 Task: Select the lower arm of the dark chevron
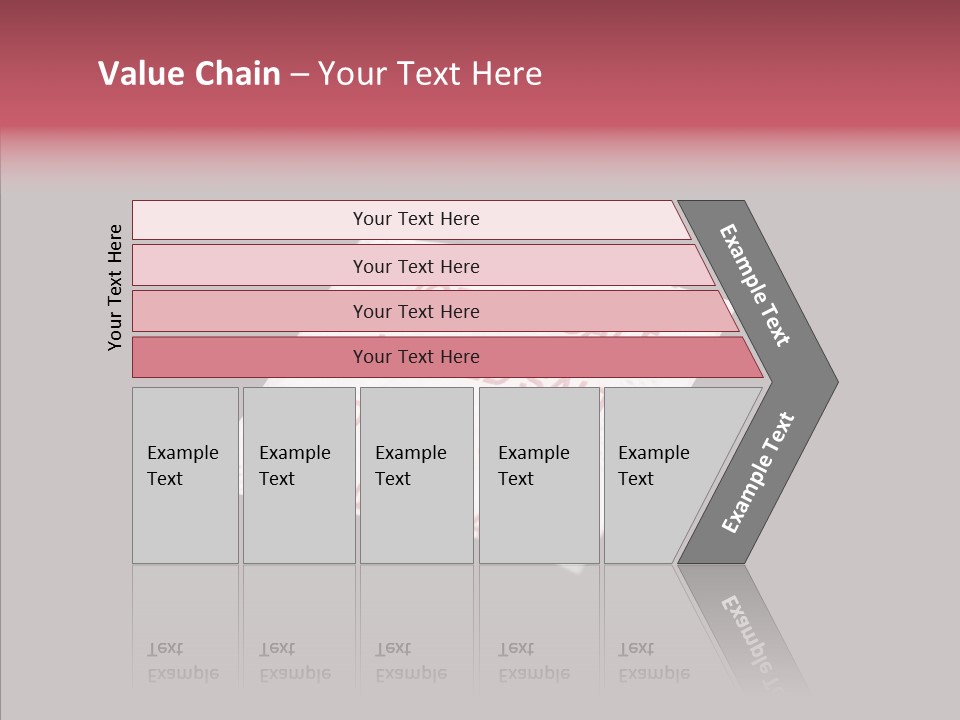[757, 472]
